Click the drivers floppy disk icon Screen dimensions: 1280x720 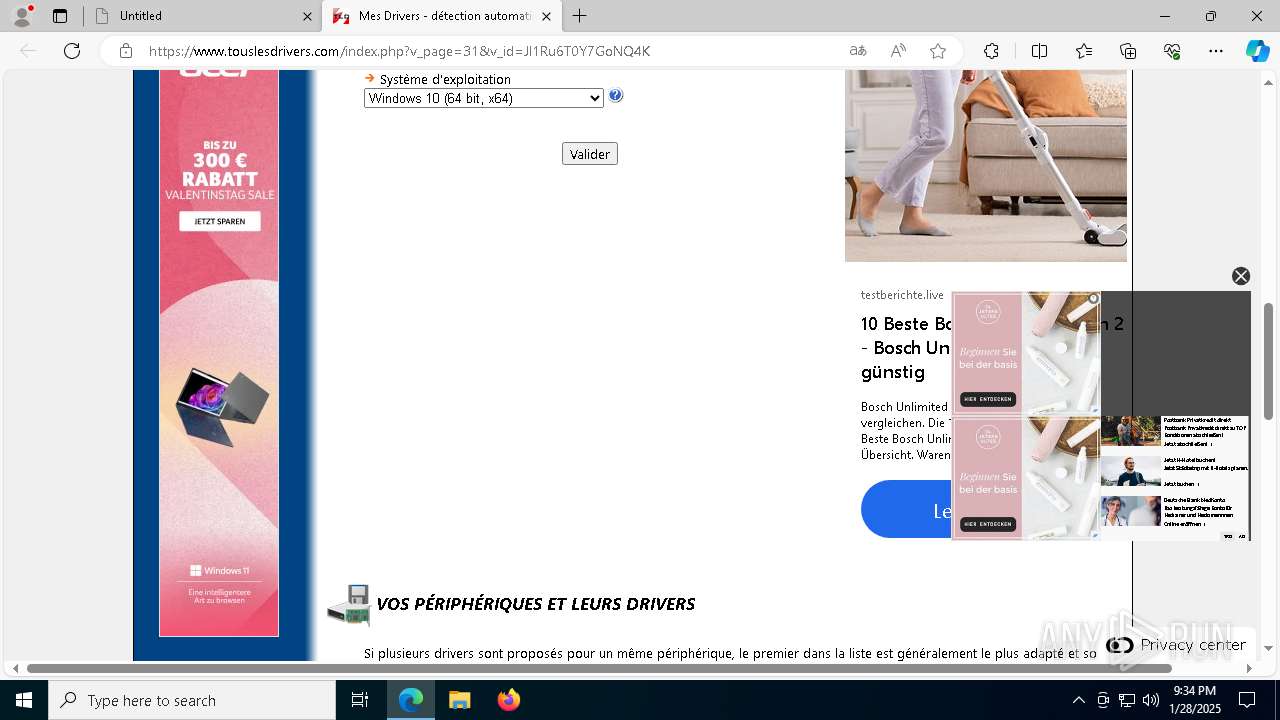(x=349, y=606)
